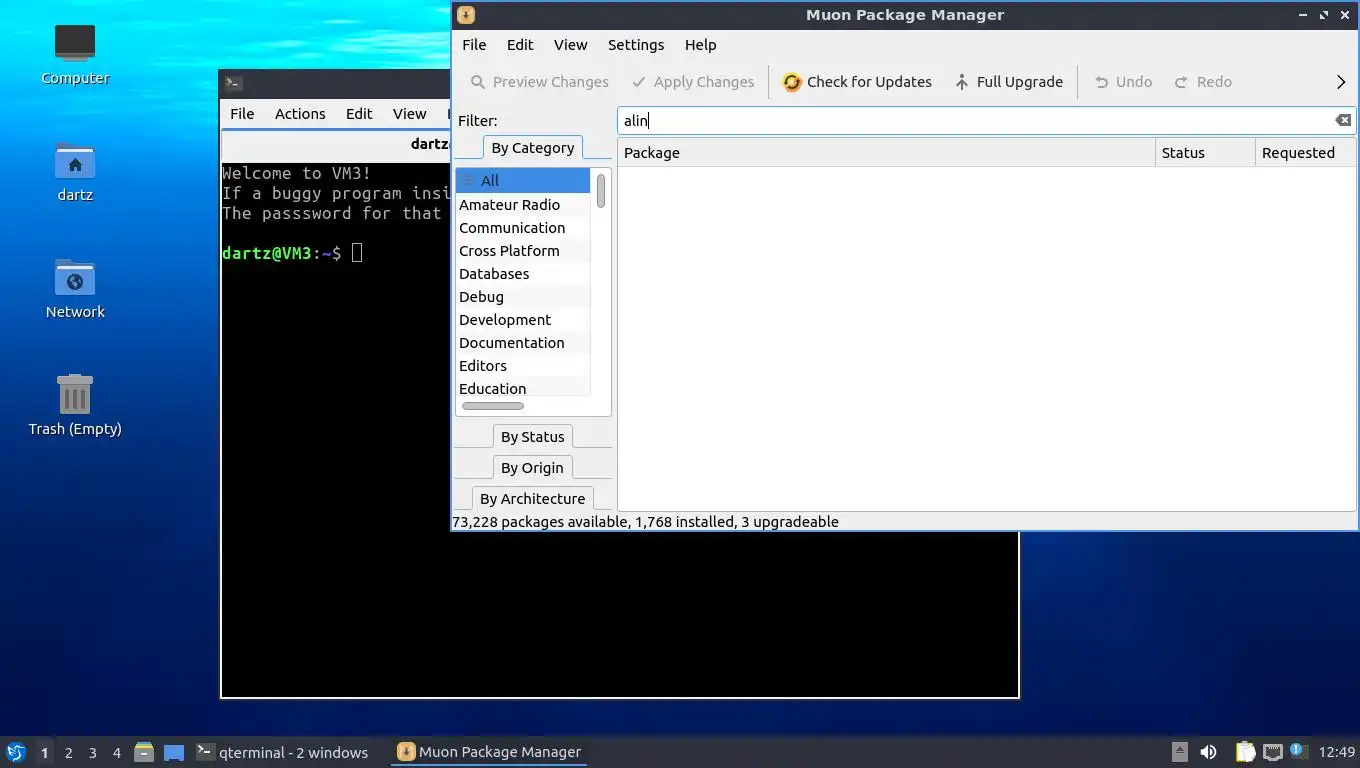Viewport: 1360px width, 768px height.
Task: Open the Trash (Empty) desktop icon
Action: click(x=75, y=405)
